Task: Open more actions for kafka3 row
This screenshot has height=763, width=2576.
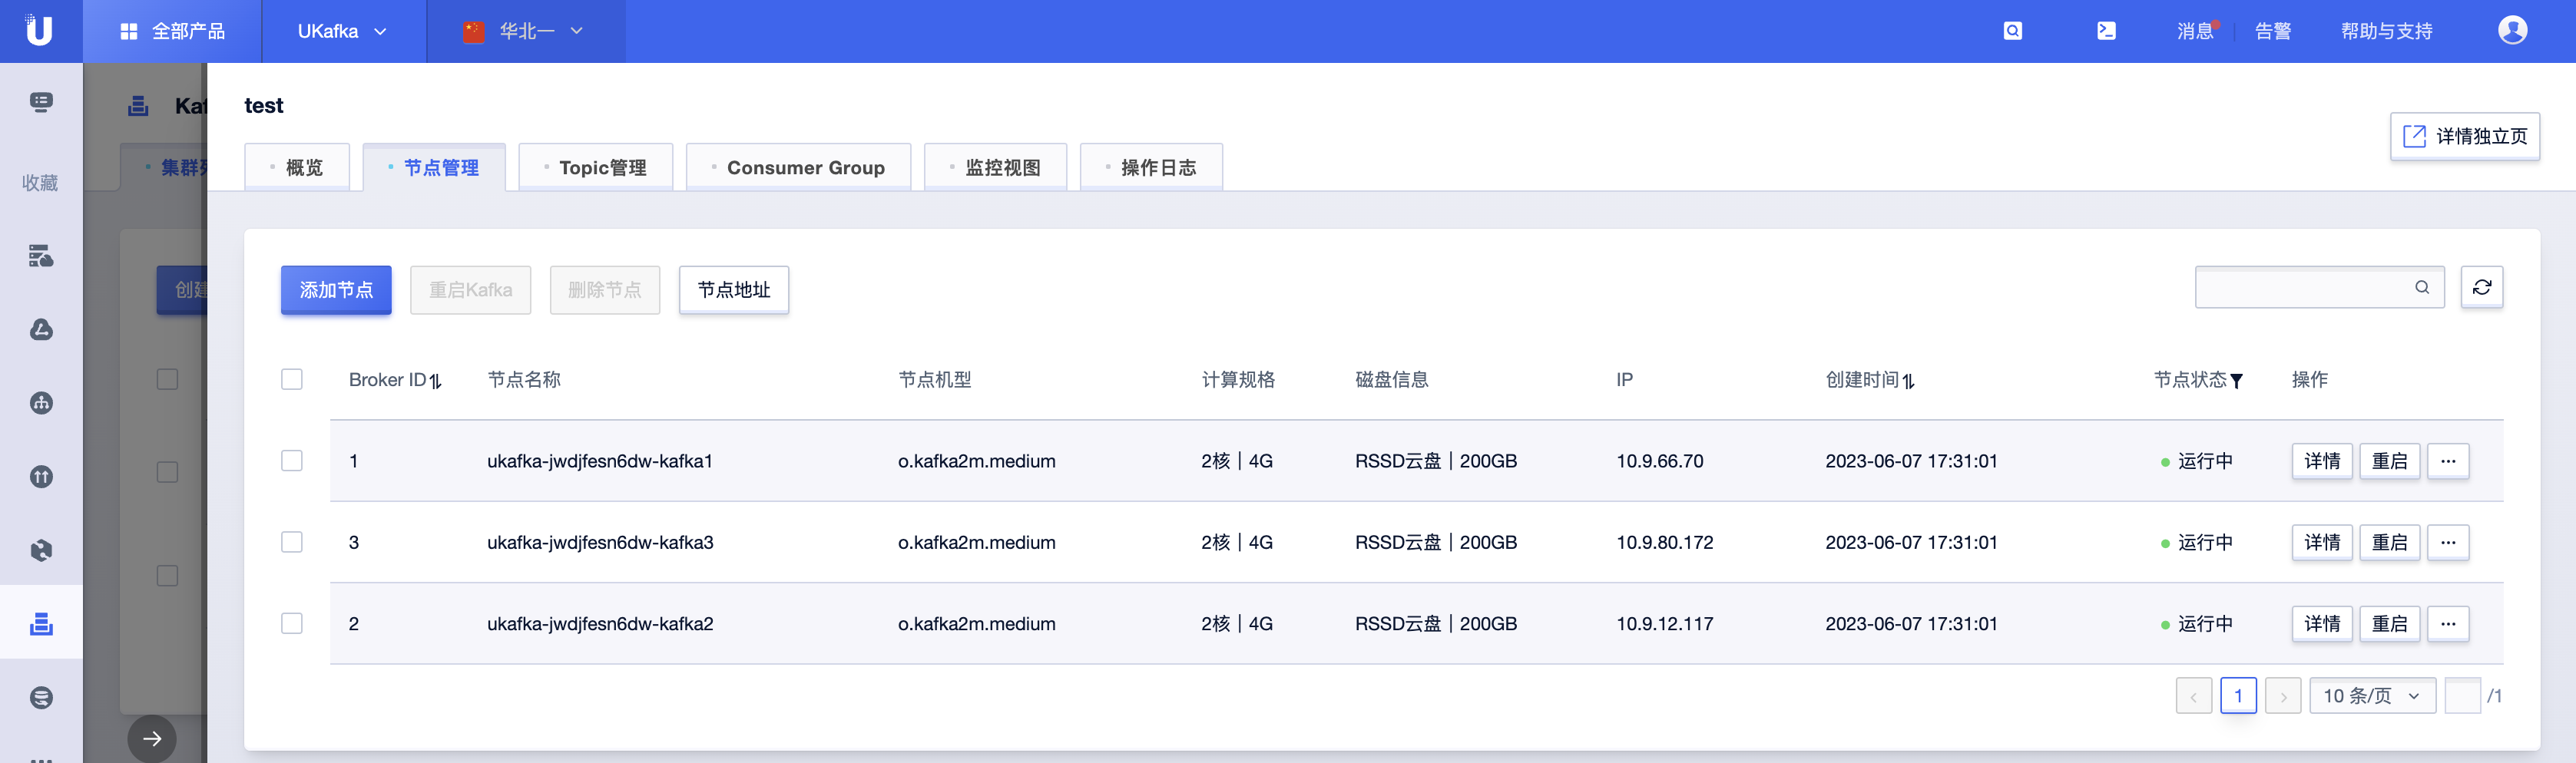Action: click(2448, 542)
